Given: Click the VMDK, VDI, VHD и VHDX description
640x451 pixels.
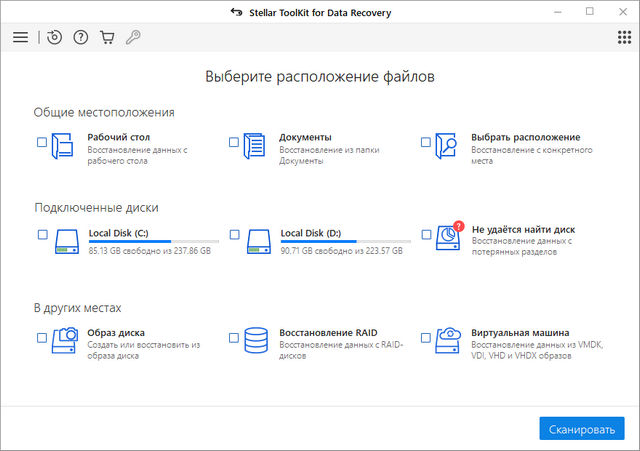Looking at the screenshot, I should click(x=537, y=350).
